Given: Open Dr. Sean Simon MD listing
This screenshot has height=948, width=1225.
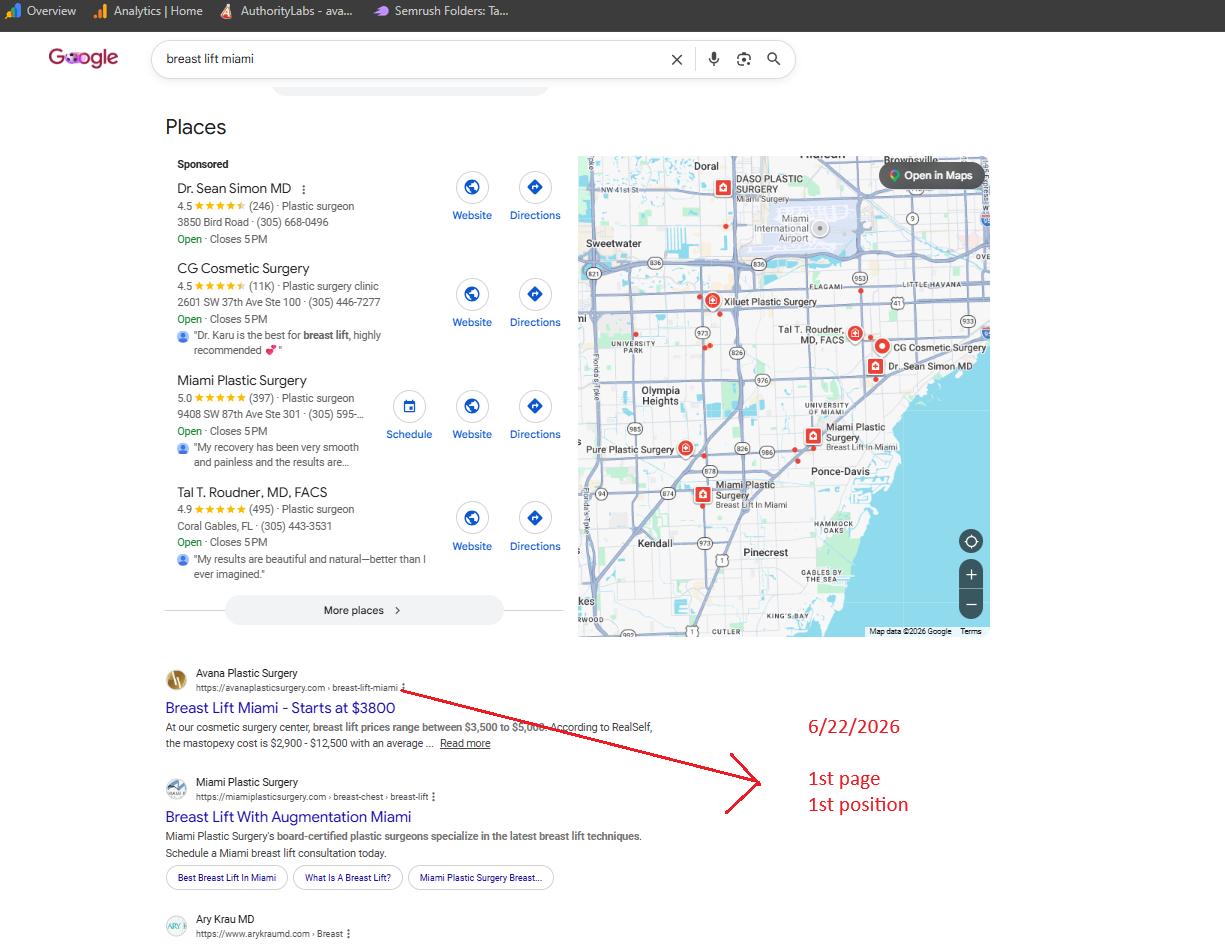Looking at the screenshot, I should click(x=234, y=188).
